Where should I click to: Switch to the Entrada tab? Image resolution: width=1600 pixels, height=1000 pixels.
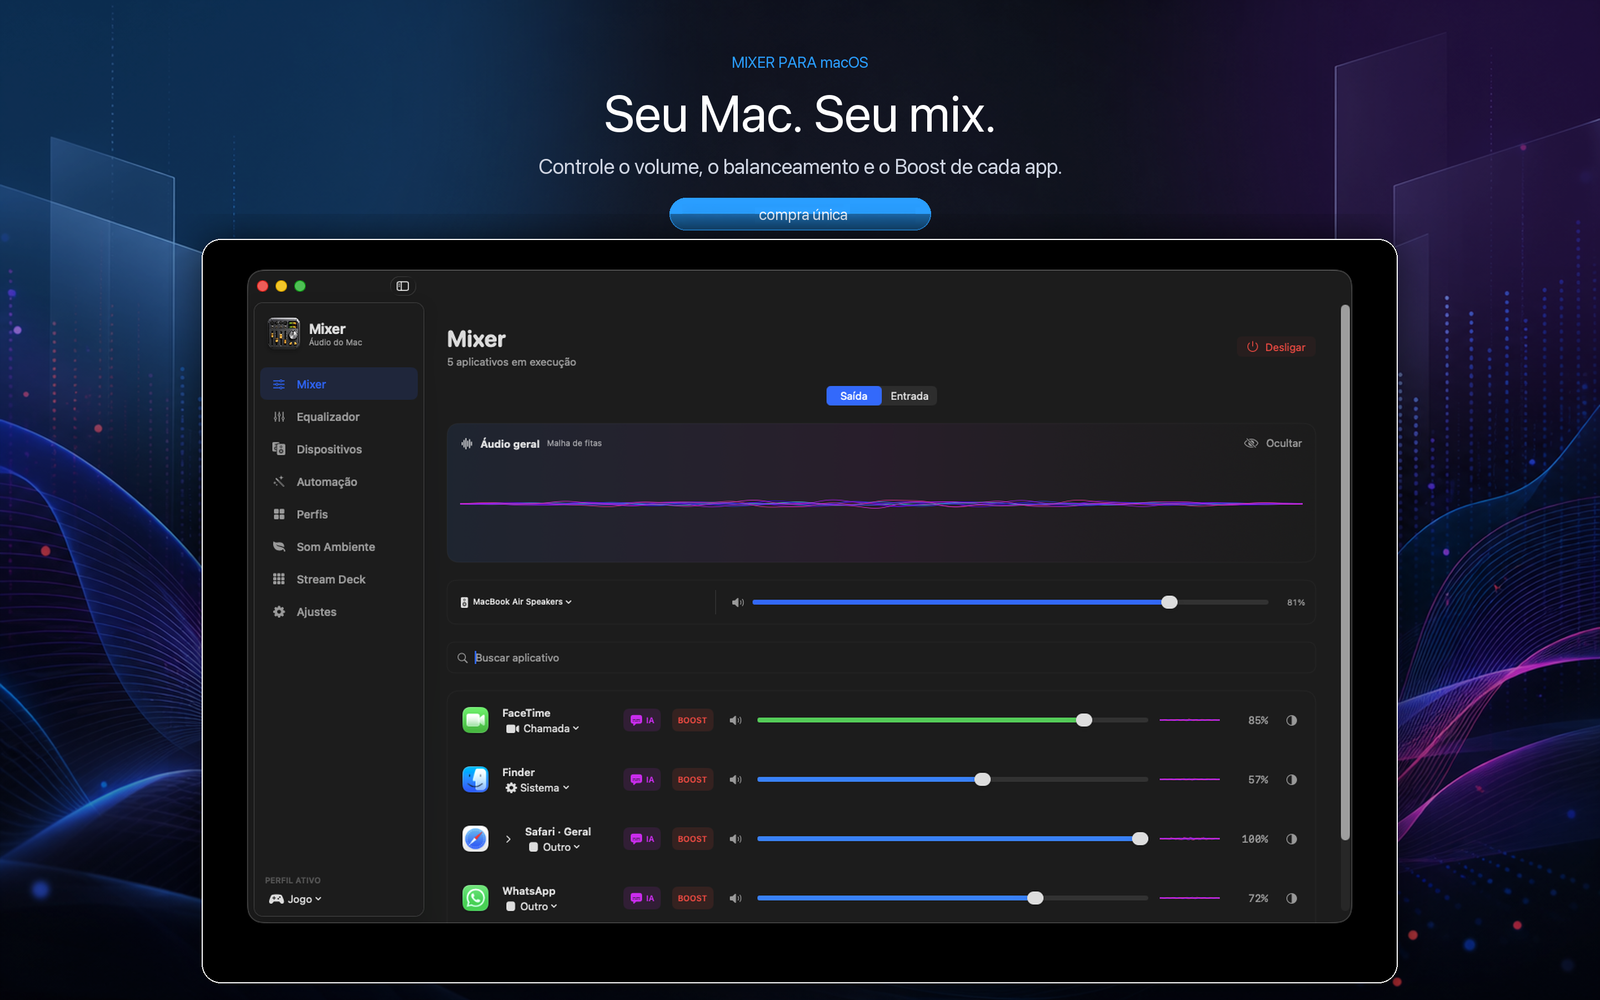click(x=909, y=396)
